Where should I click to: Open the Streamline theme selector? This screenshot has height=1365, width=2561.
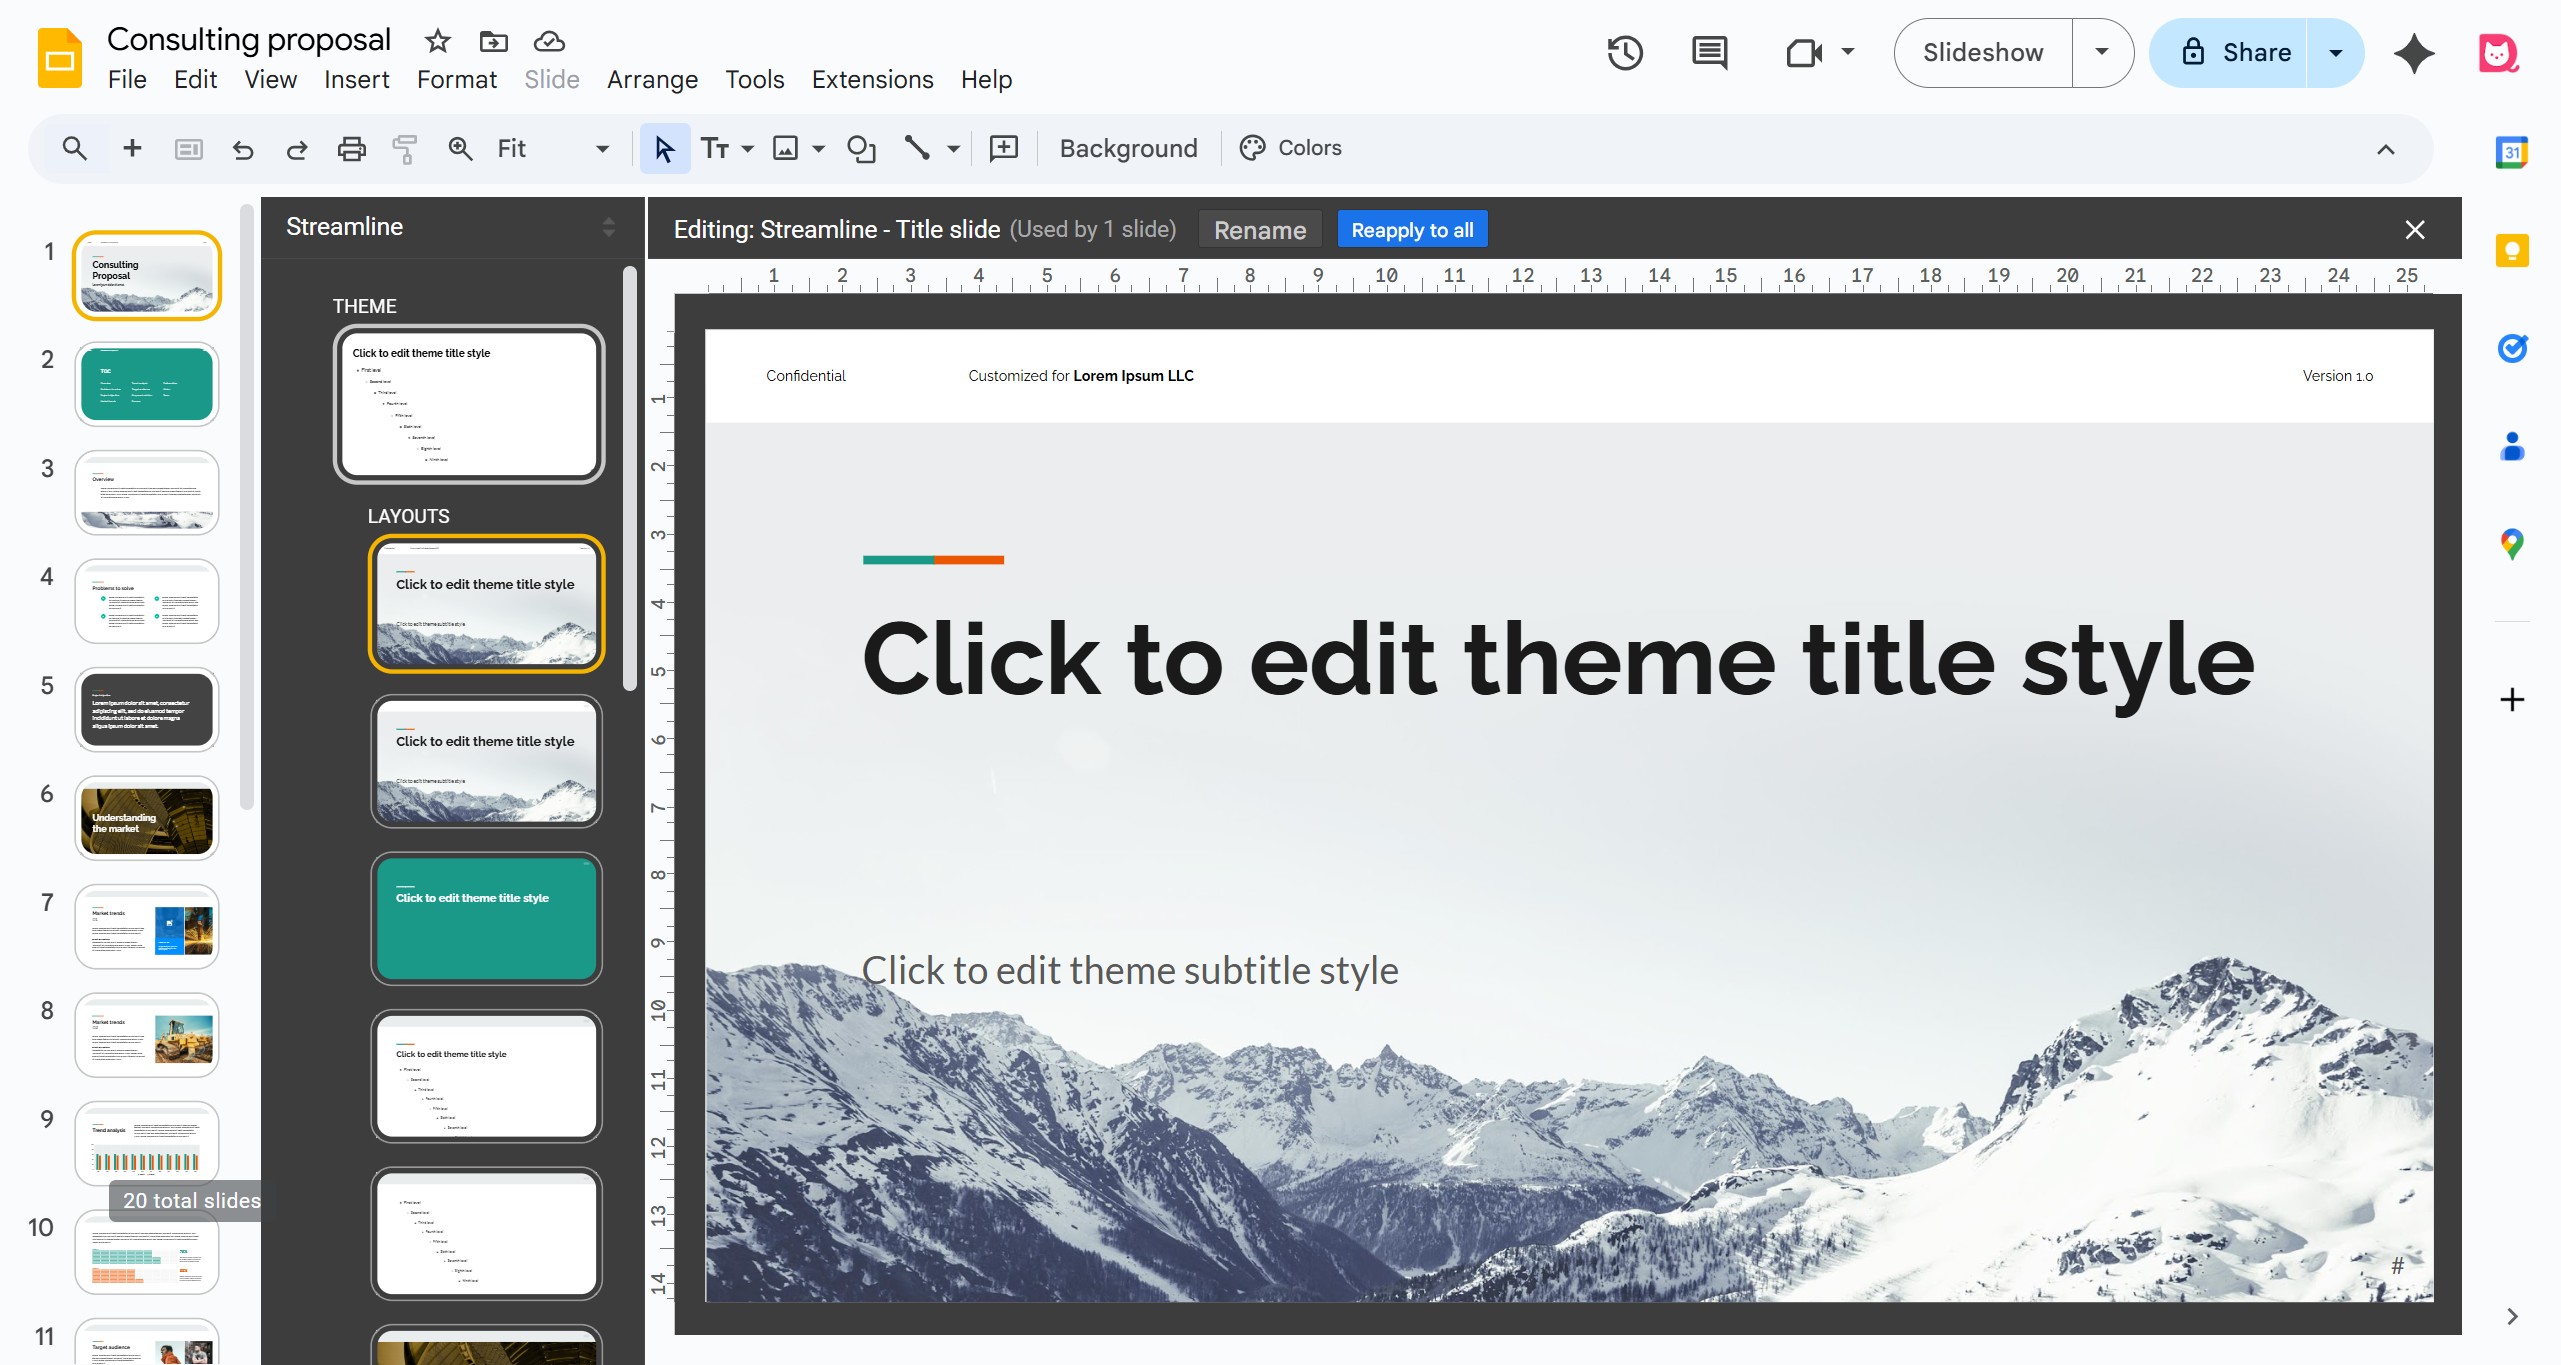click(451, 227)
